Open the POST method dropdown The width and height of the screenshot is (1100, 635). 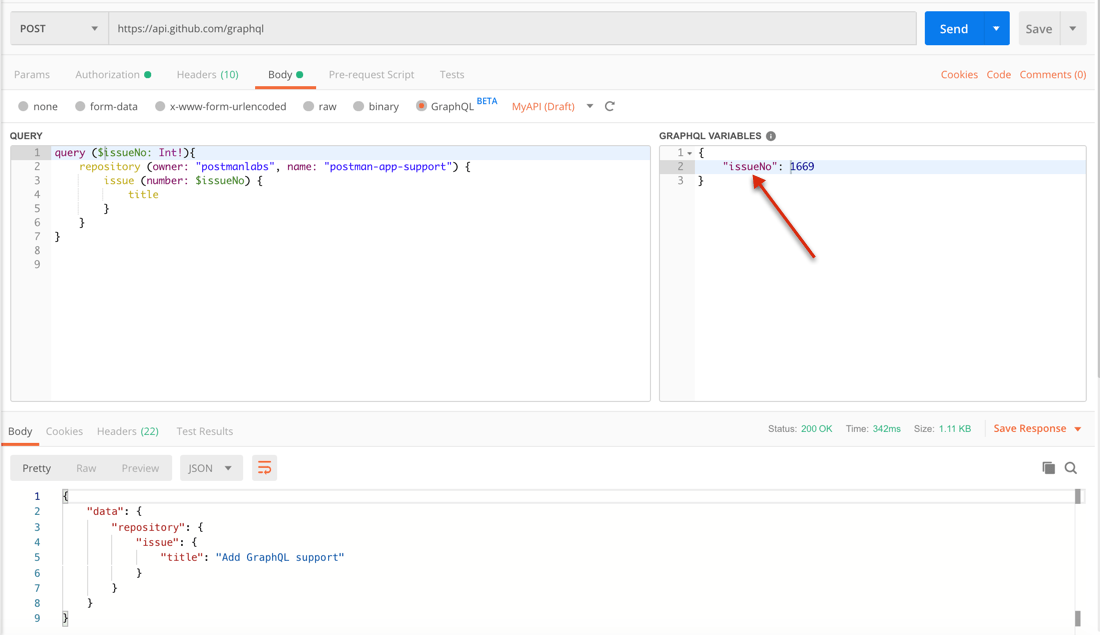(x=57, y=28)
